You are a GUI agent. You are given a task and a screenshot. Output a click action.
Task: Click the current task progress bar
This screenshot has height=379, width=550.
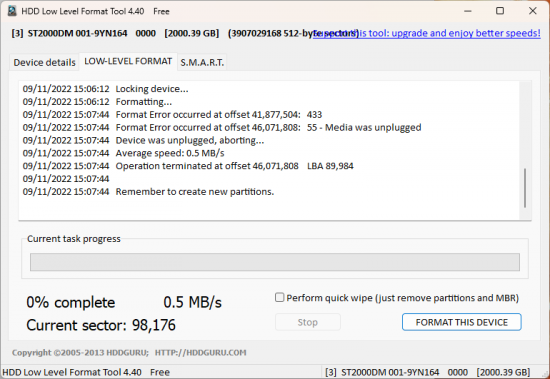275,262
